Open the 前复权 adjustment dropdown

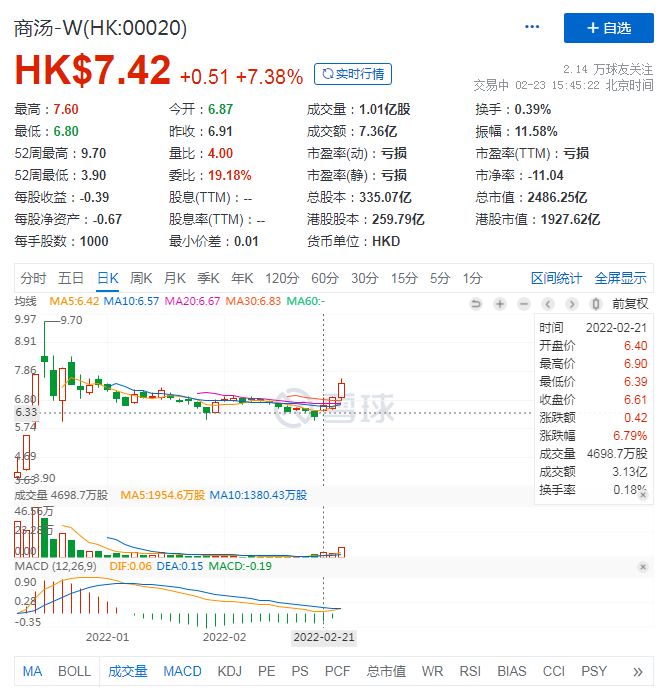(630, 303)
